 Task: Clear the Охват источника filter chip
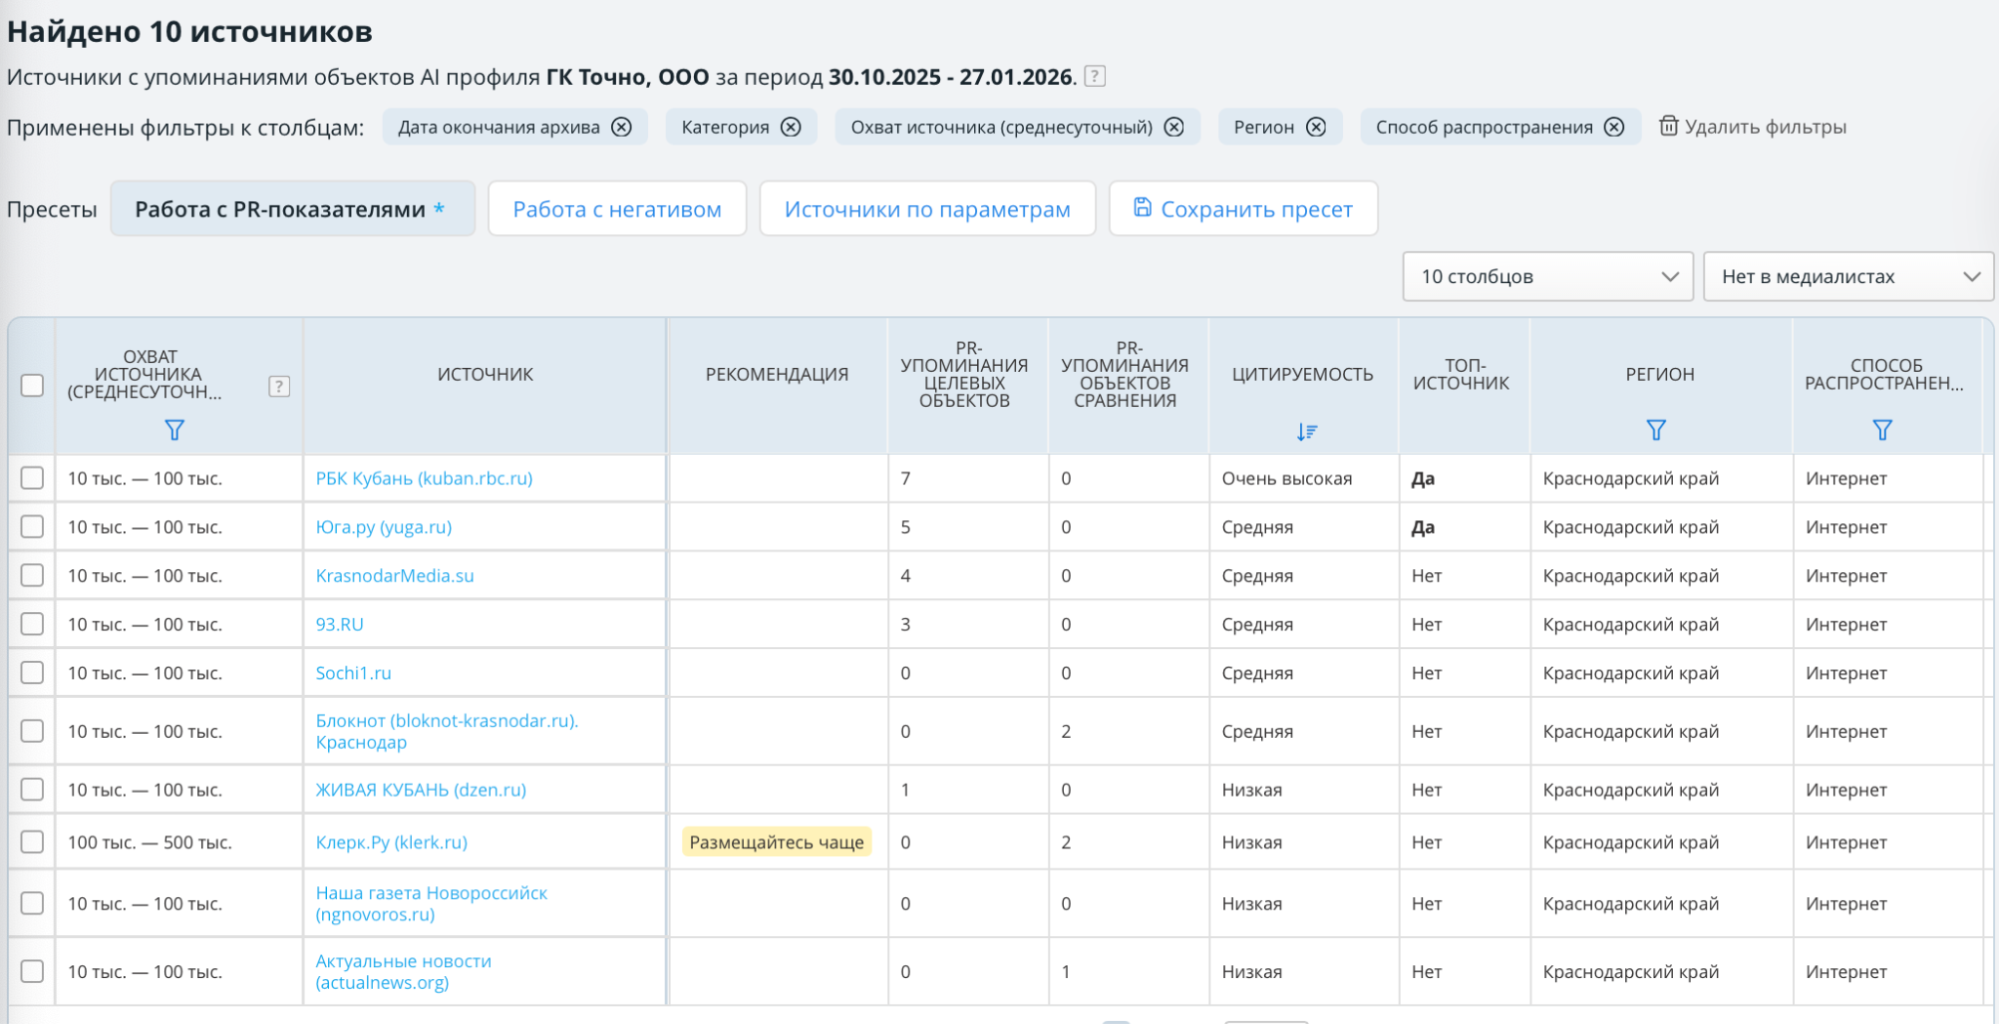[1174, 127]
